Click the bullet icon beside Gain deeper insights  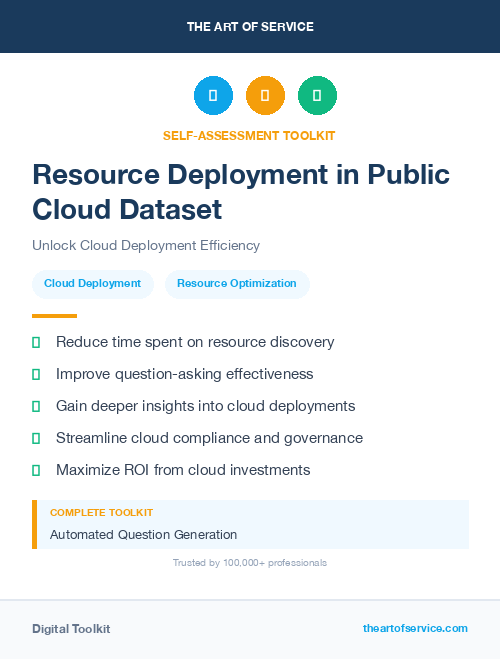(36, 406)
